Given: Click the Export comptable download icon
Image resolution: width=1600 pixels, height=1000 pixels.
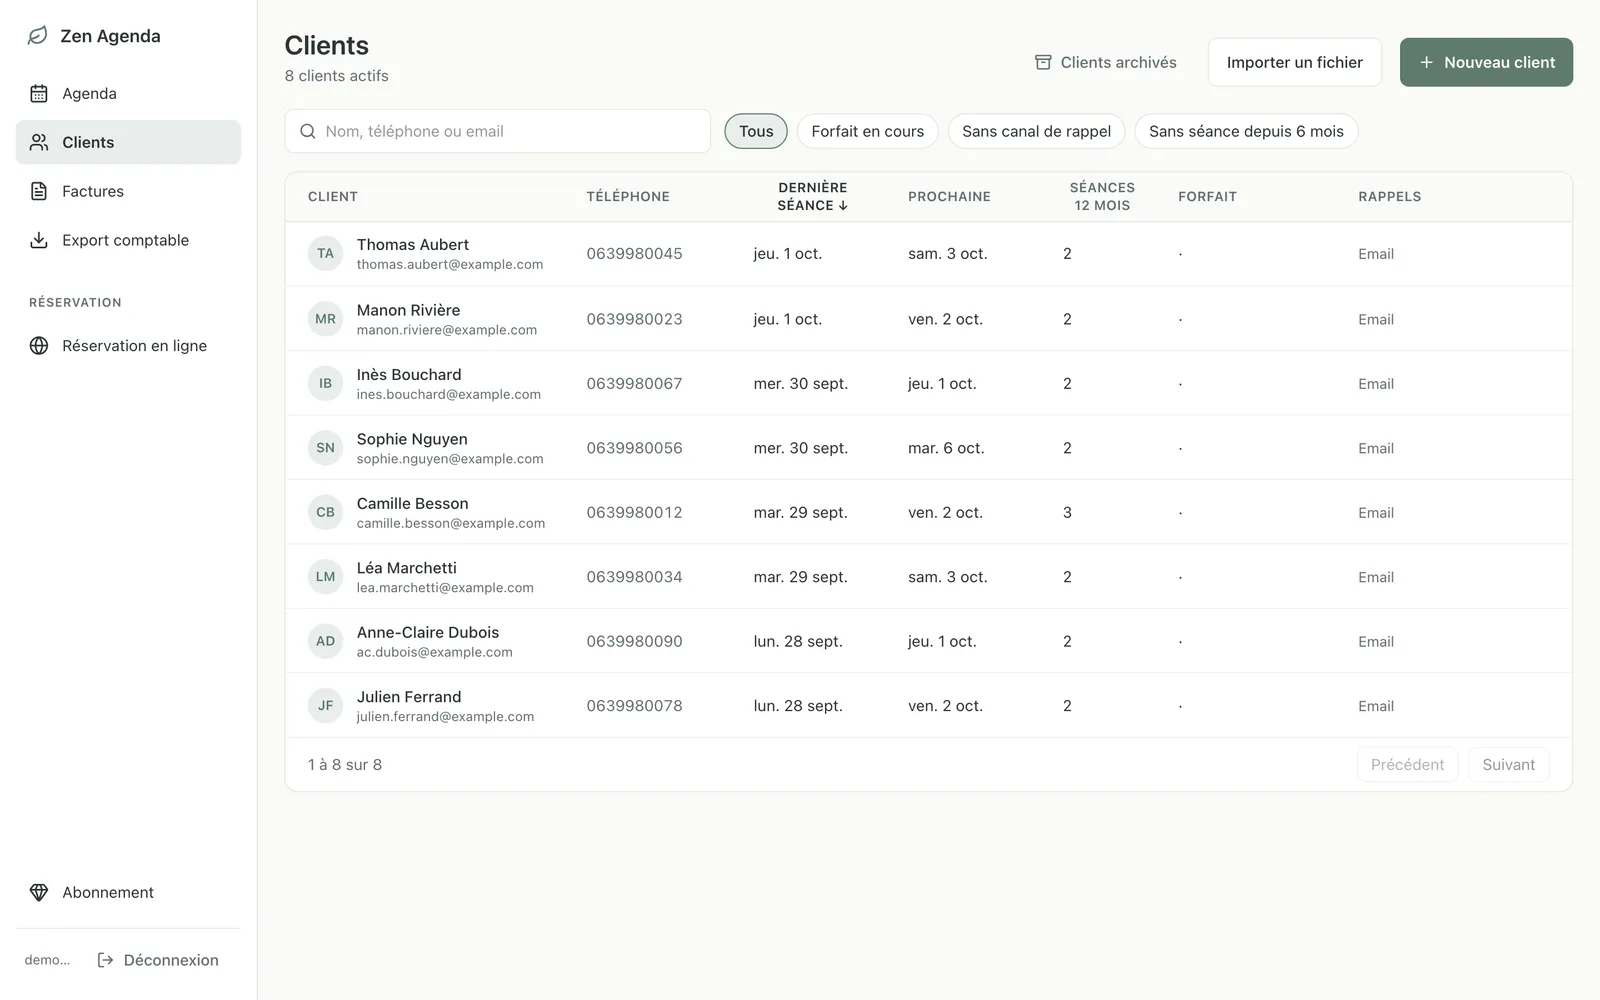Looking at the screenshot, I should pos(39,240).
